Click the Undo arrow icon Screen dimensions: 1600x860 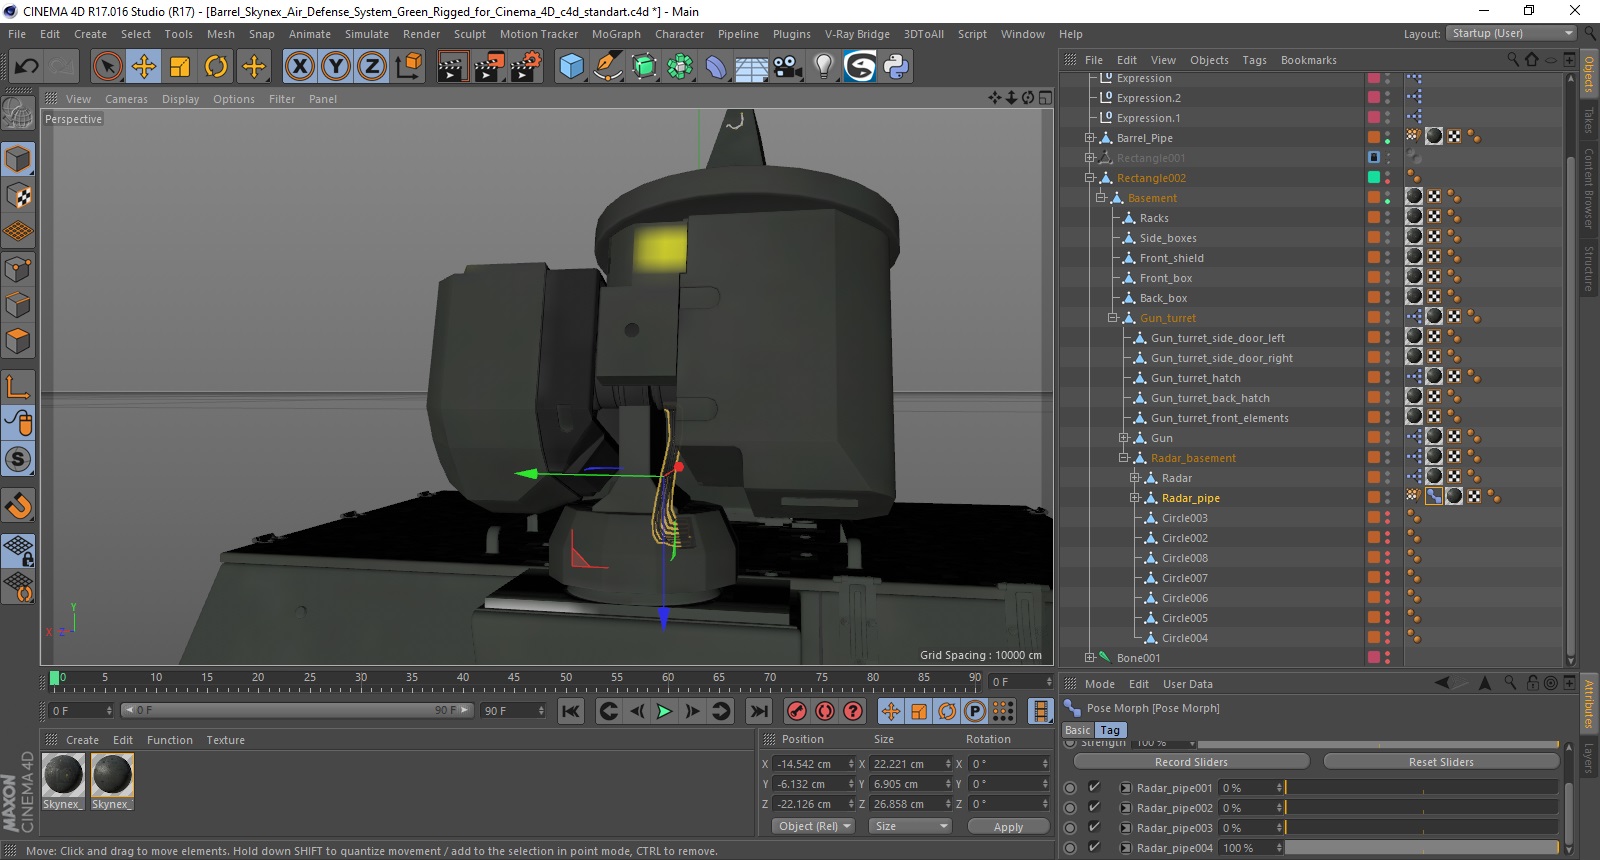coord(27,67)
